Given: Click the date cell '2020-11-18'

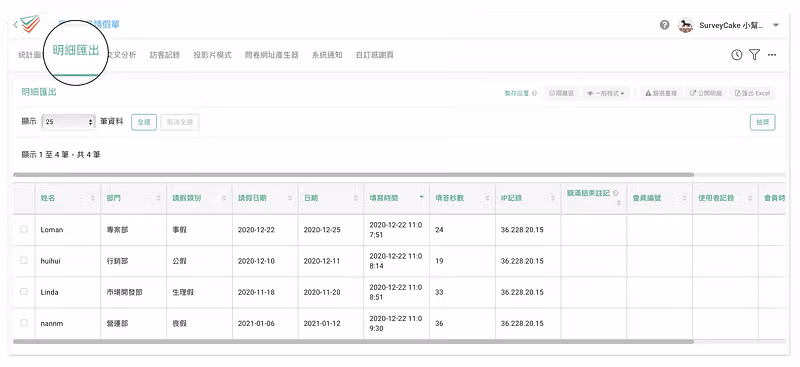Looking at the screenshot, I should [x=256, y=292].
